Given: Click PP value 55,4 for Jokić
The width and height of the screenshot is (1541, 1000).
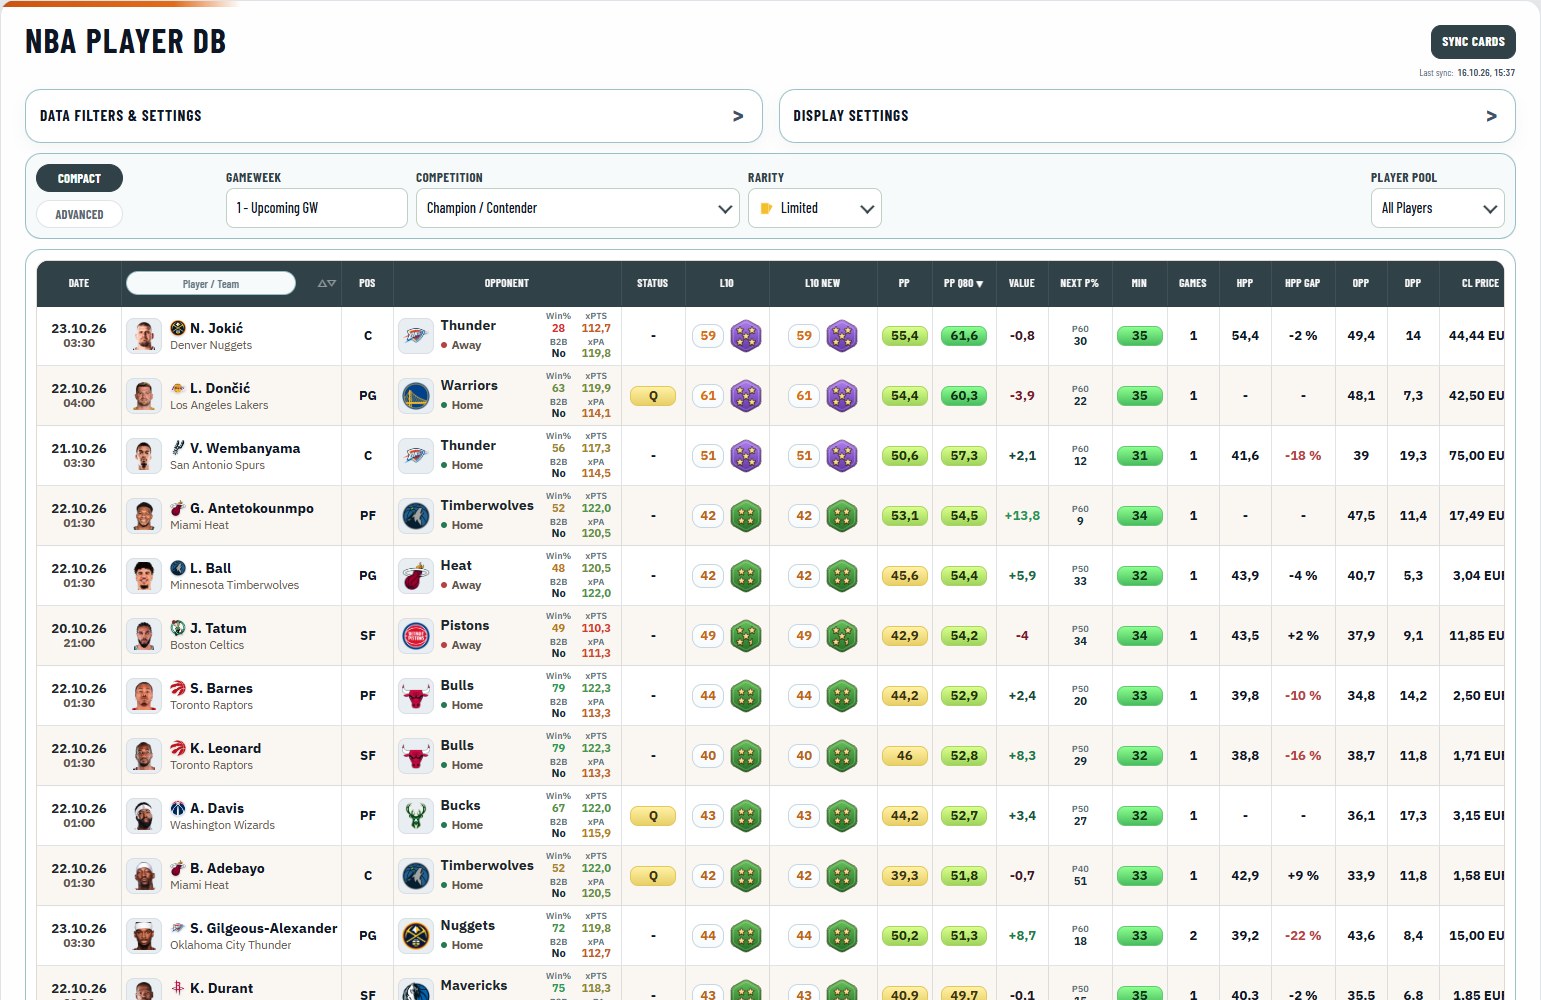Looking at the screenshot, I should tap(904, 336).
